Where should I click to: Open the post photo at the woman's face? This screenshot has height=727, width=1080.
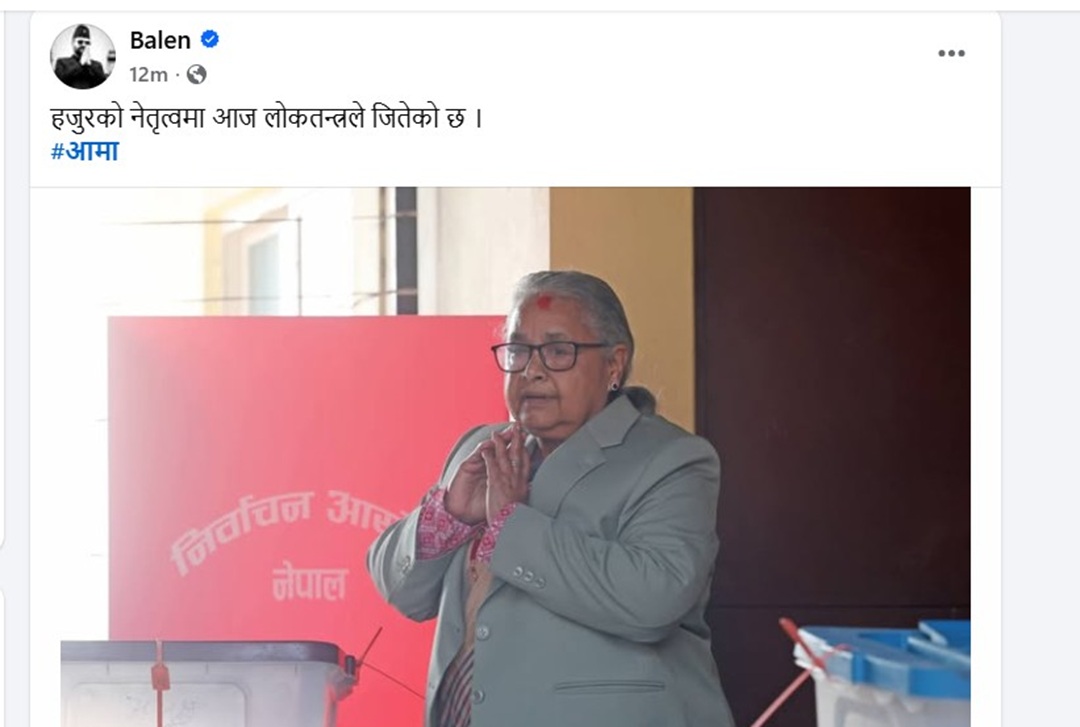(559, 369)
